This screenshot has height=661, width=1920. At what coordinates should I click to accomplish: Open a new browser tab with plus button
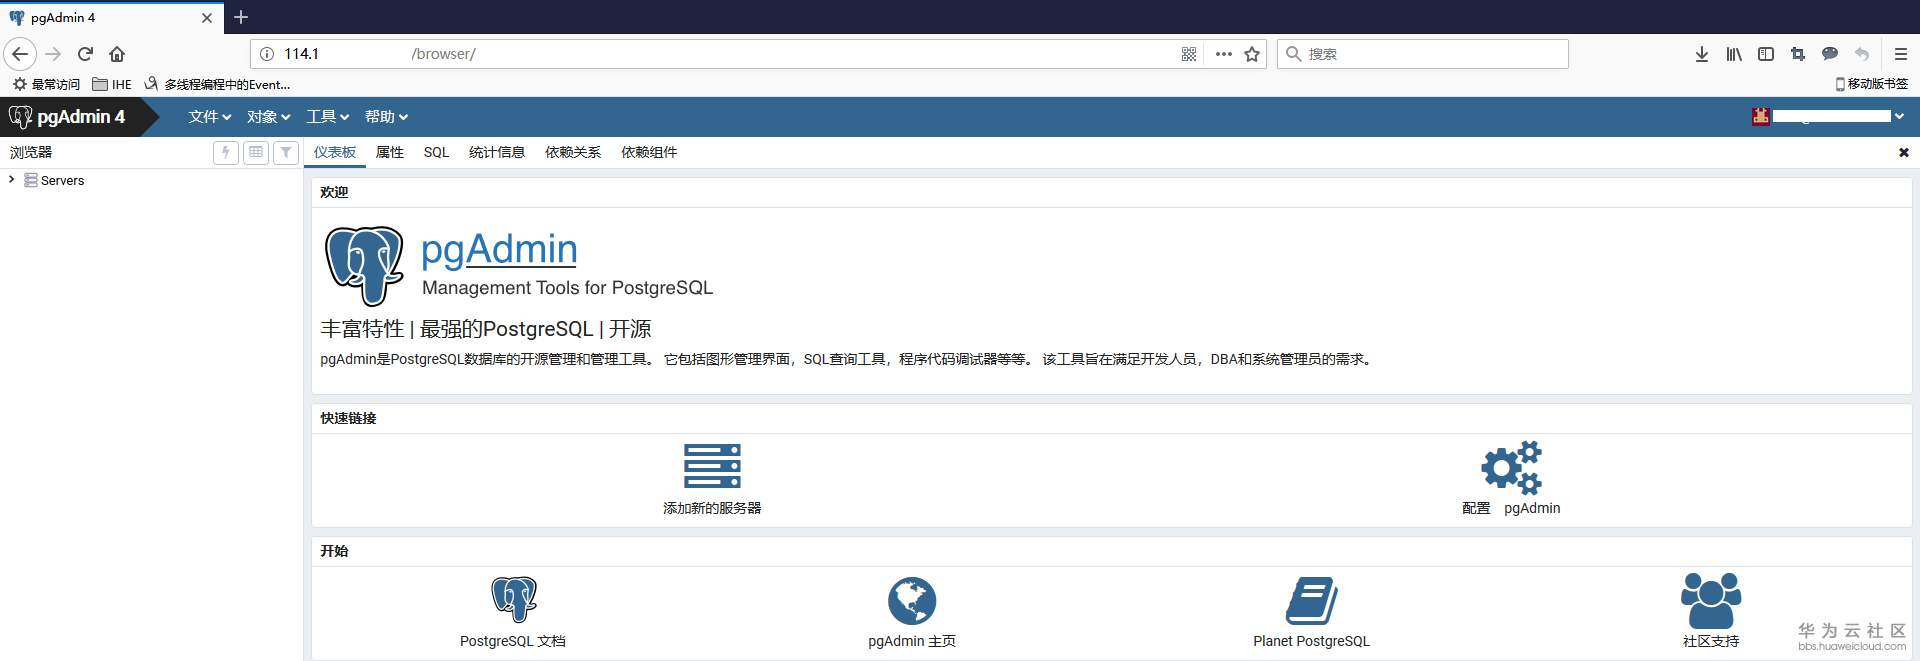241,17
